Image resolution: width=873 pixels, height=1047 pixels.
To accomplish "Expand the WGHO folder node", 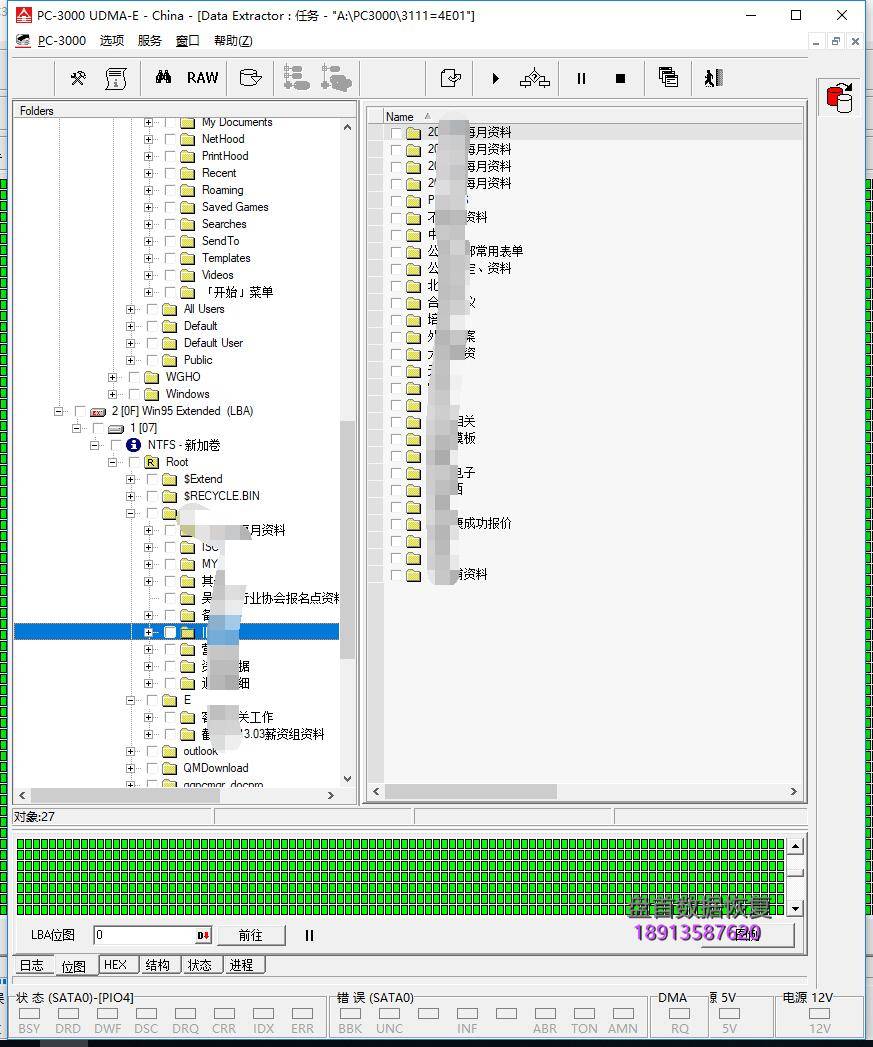I will point(112,377).
